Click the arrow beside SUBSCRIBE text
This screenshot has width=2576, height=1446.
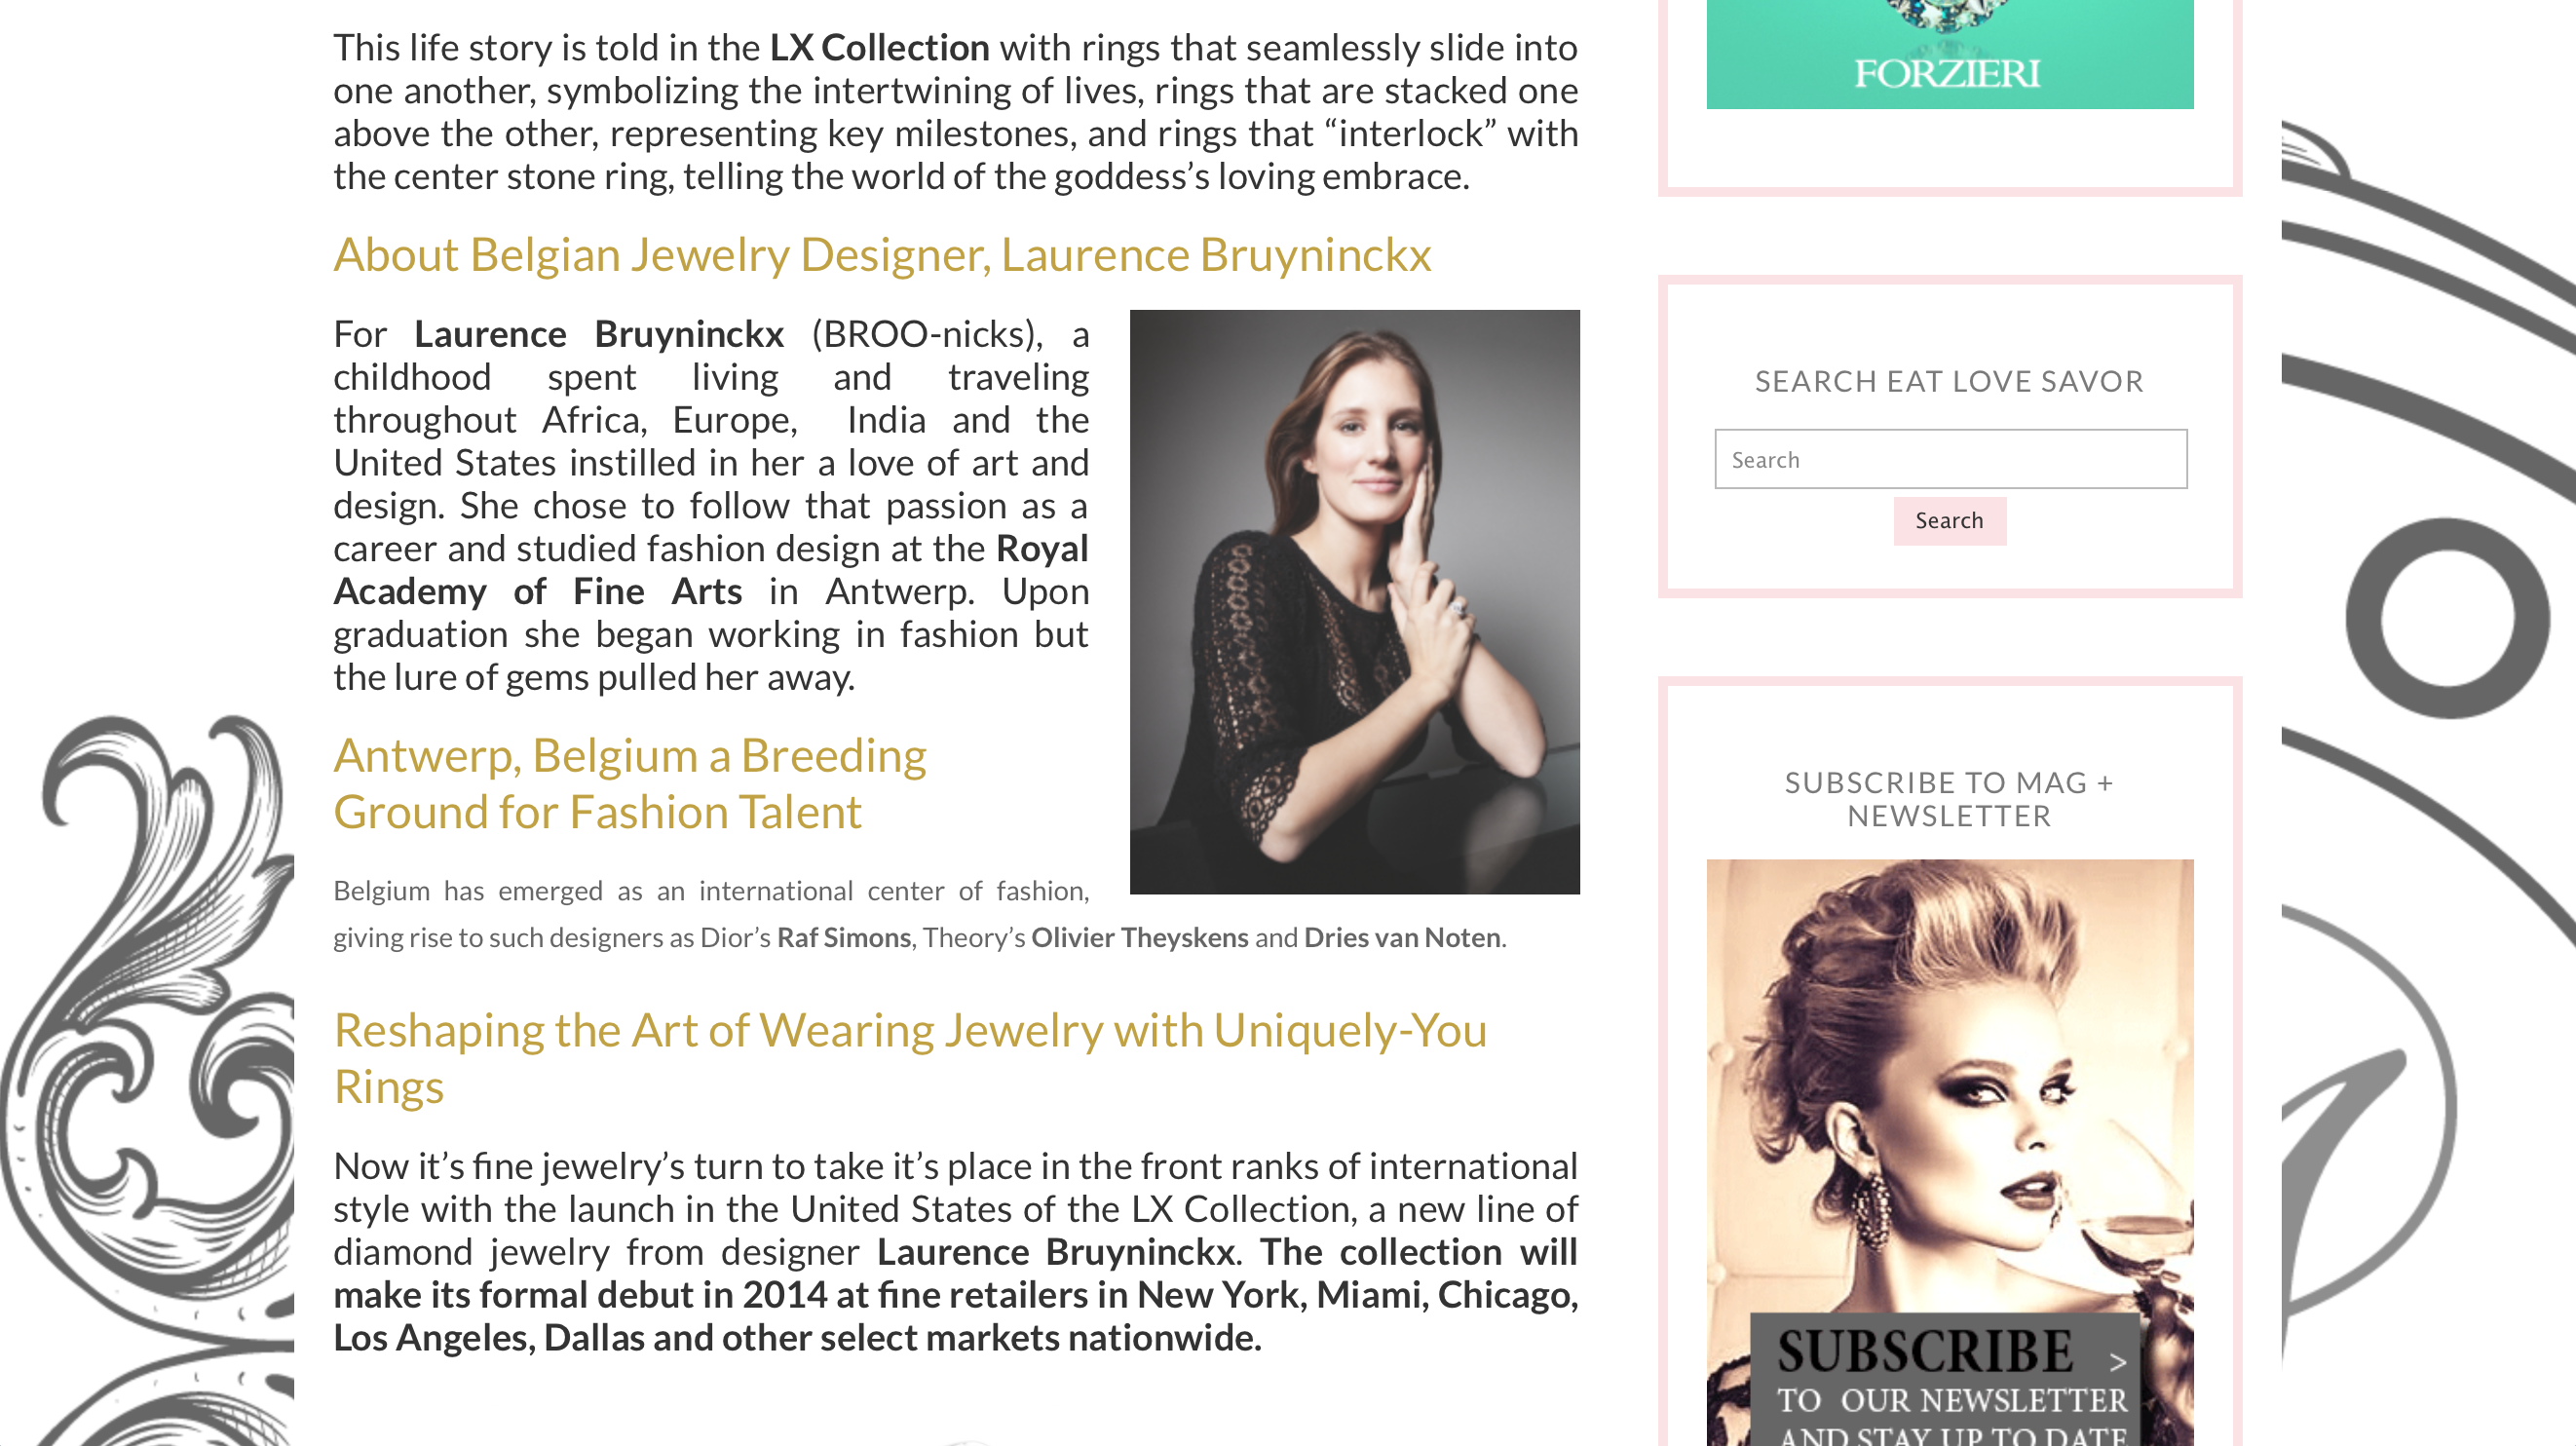click(x=2117, y=1361)
